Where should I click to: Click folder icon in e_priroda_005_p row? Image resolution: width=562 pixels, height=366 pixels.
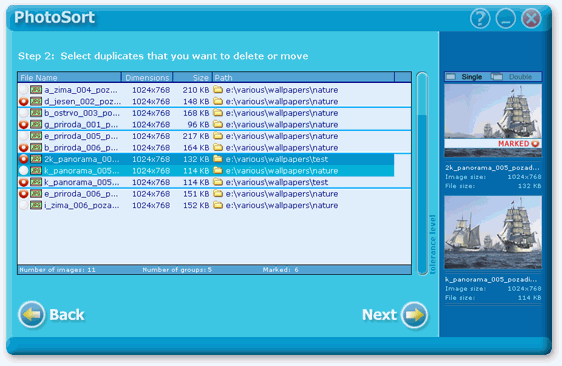218,136
